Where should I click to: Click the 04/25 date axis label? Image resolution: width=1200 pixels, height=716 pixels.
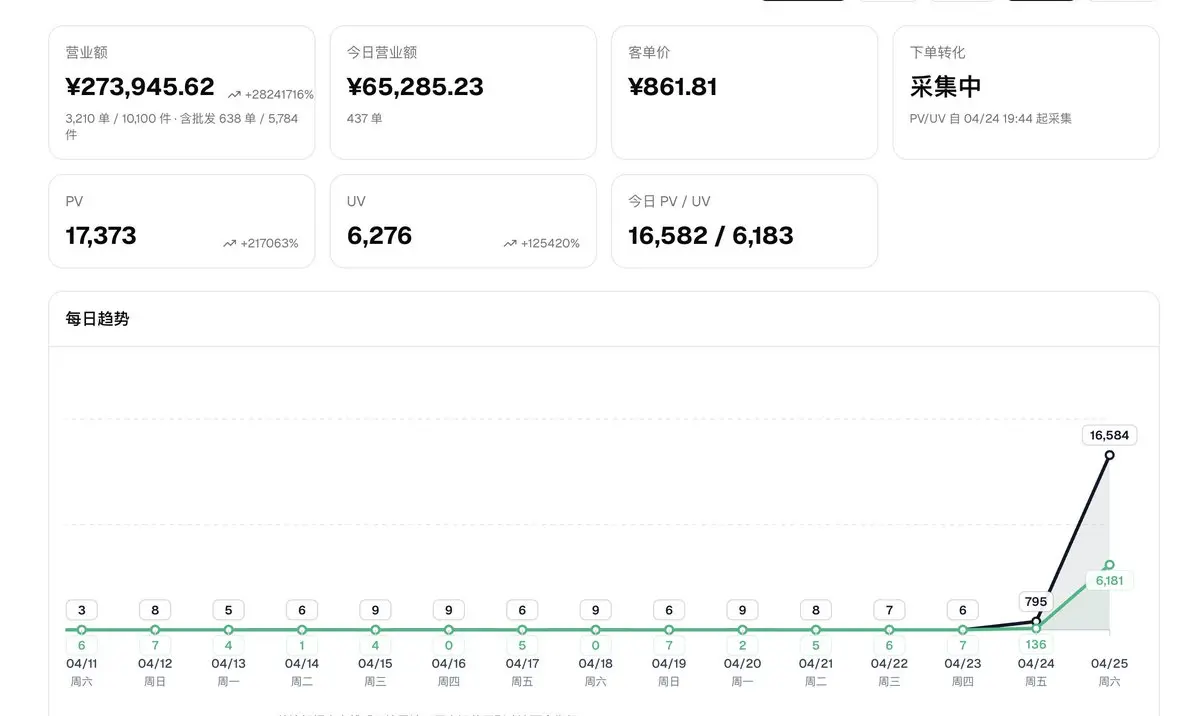tap(1110, 664)
